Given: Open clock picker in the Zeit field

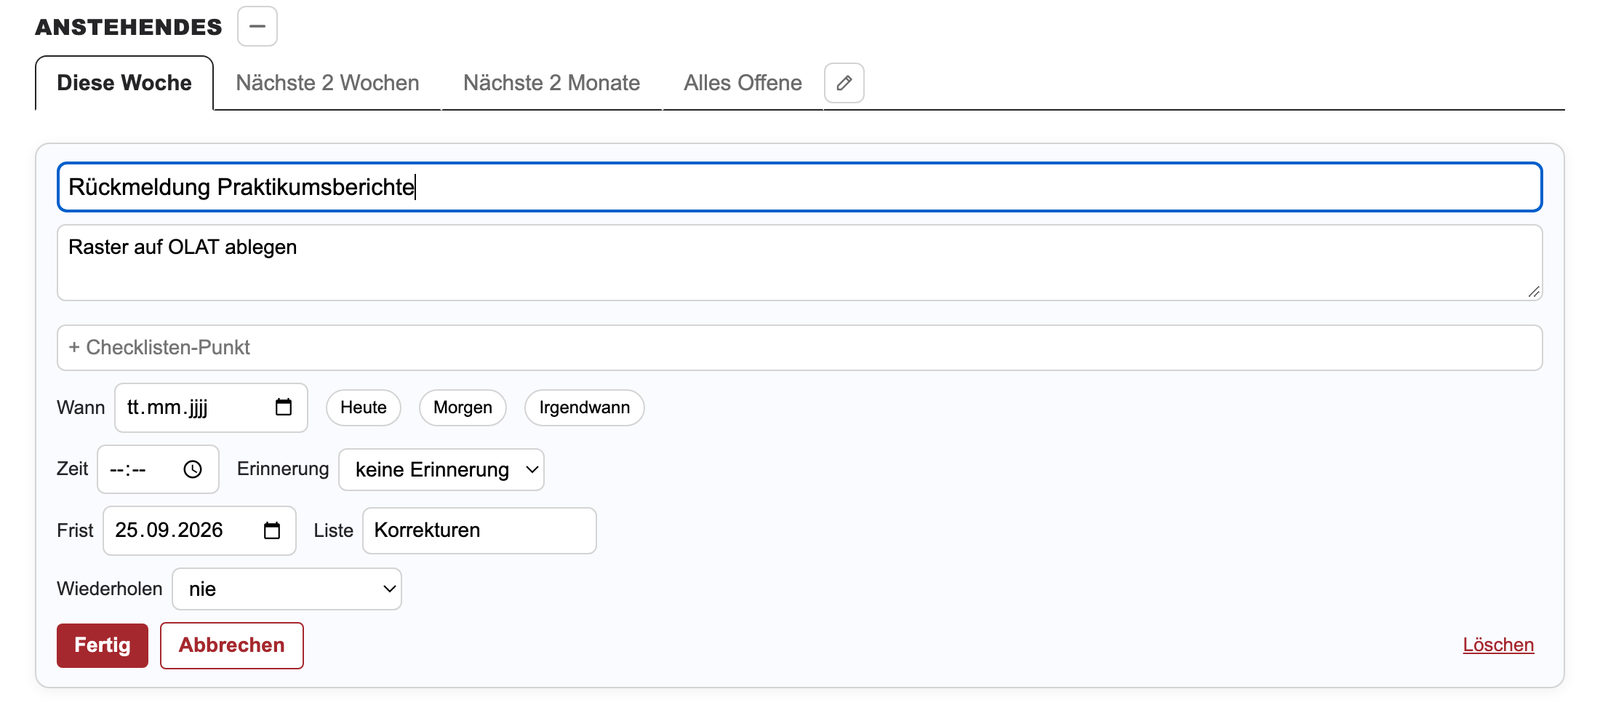Looking at the screenshot, I should 193,469.
